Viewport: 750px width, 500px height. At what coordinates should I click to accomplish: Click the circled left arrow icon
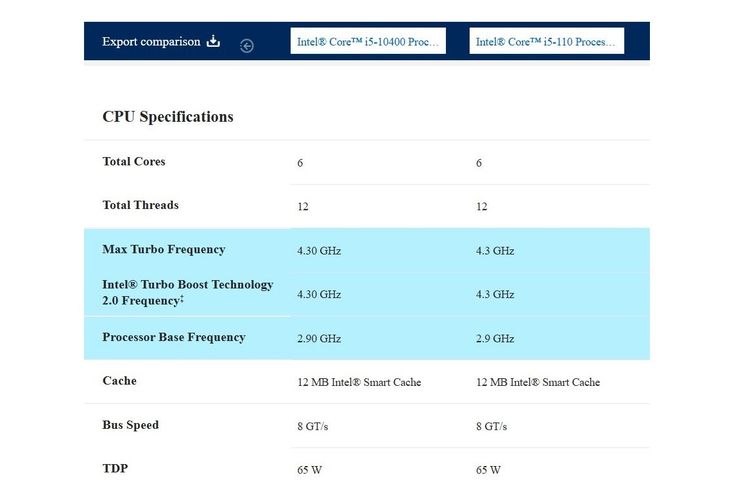(x=247, y=46)
